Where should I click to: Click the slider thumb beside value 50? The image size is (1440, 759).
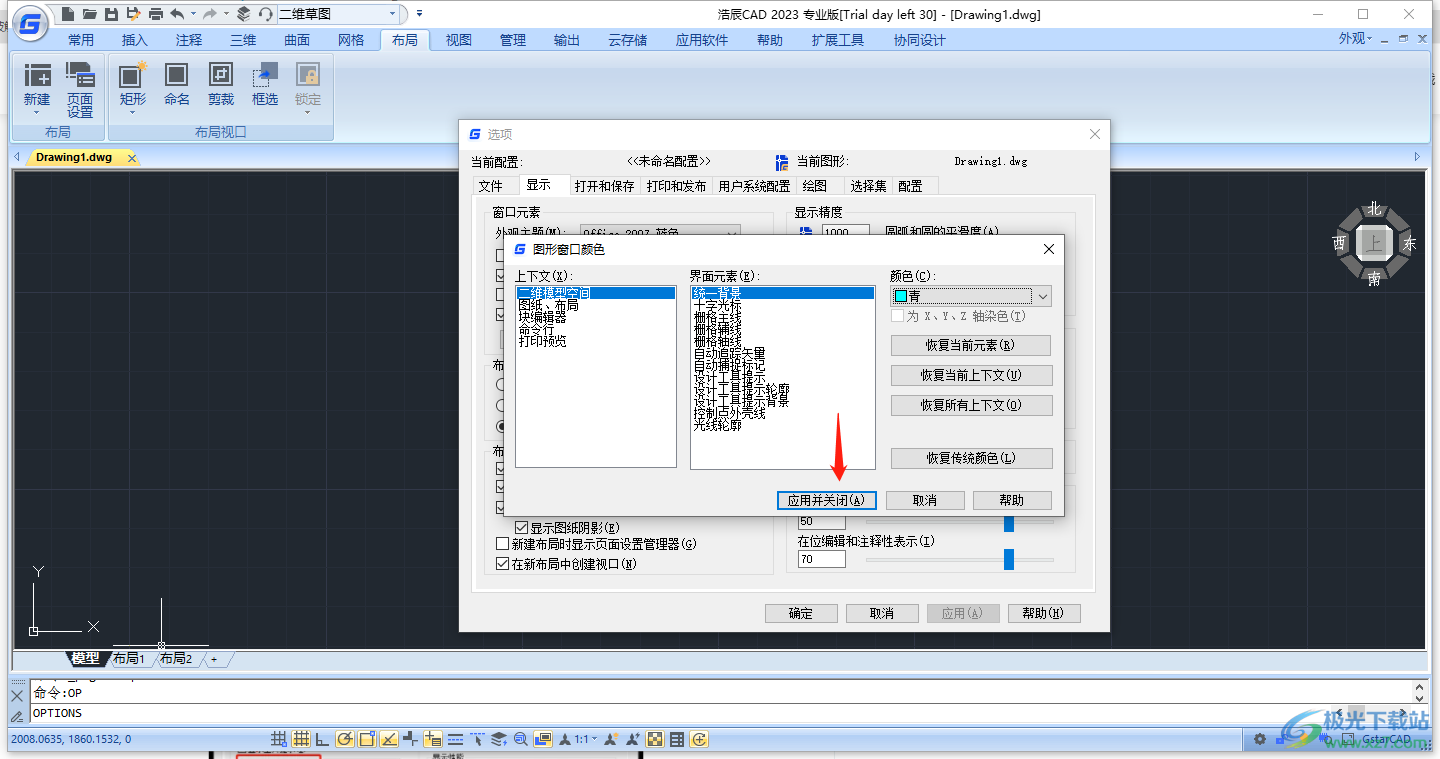coord(1008,524)
